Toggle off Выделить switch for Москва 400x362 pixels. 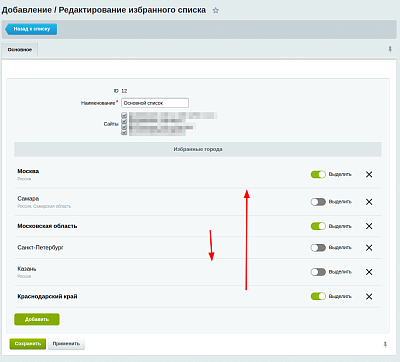tap(318, 174)
